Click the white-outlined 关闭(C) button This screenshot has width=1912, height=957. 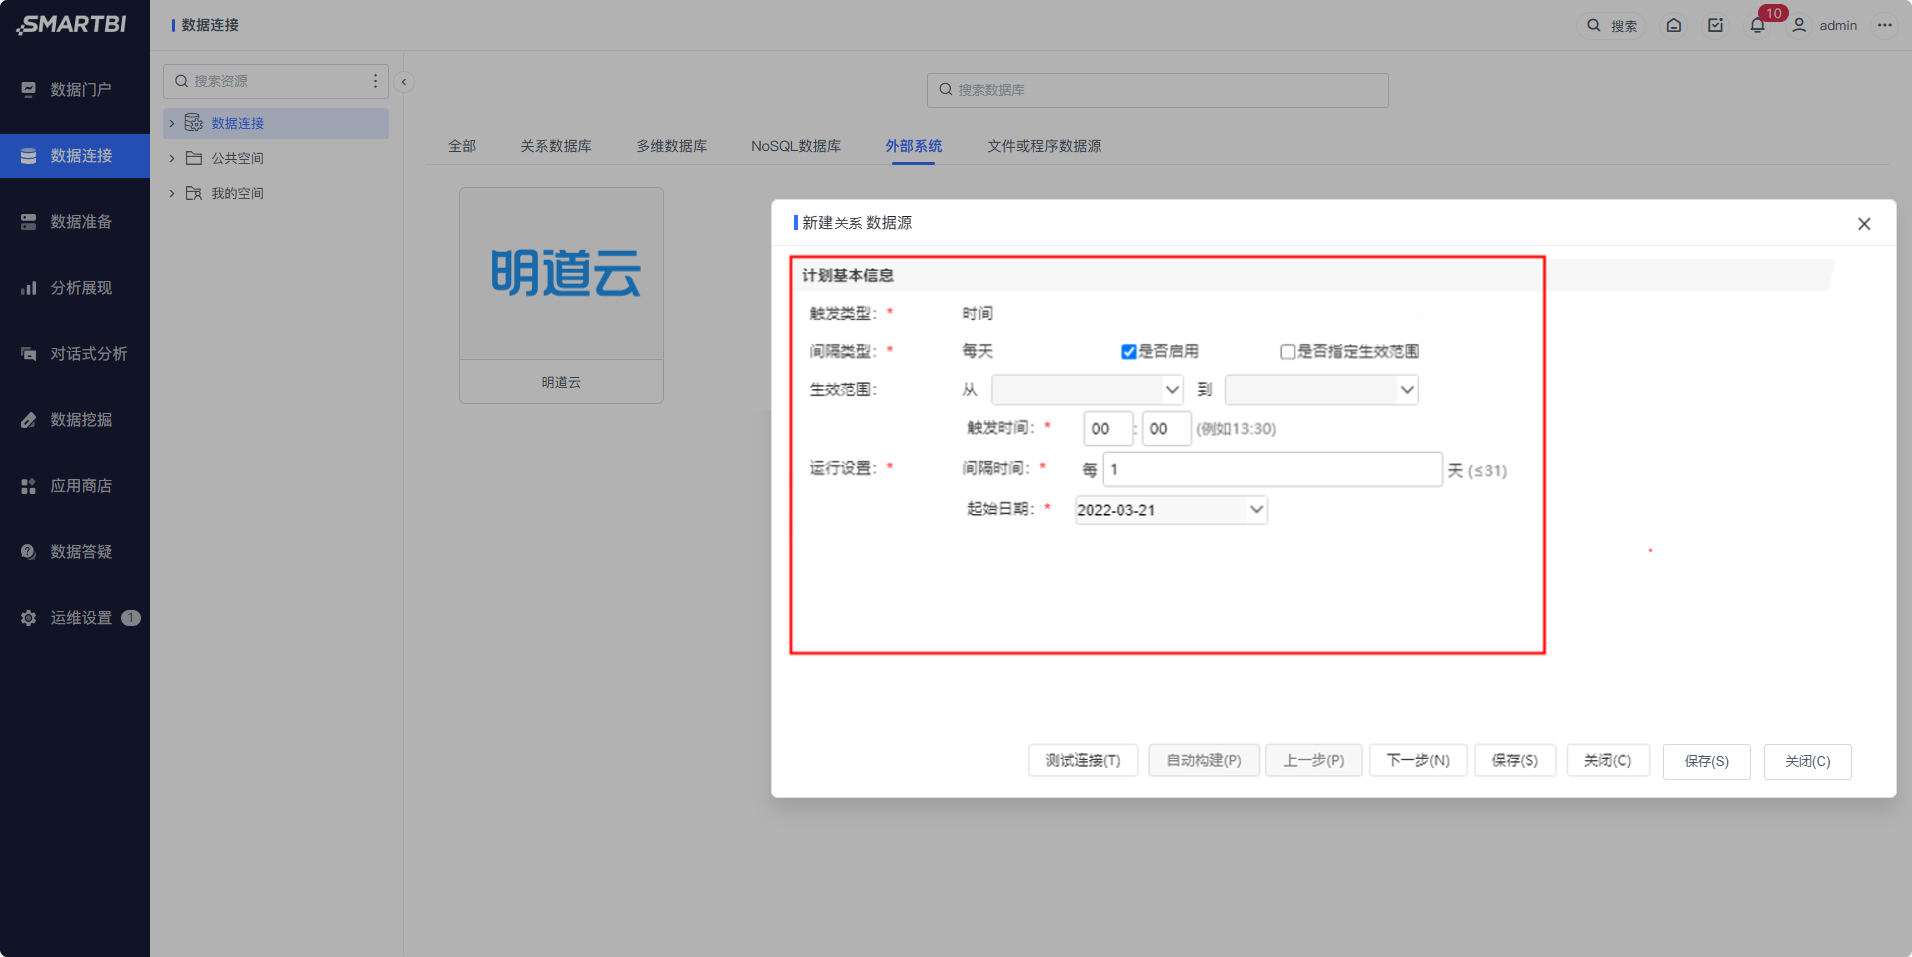pos(1808,762)
